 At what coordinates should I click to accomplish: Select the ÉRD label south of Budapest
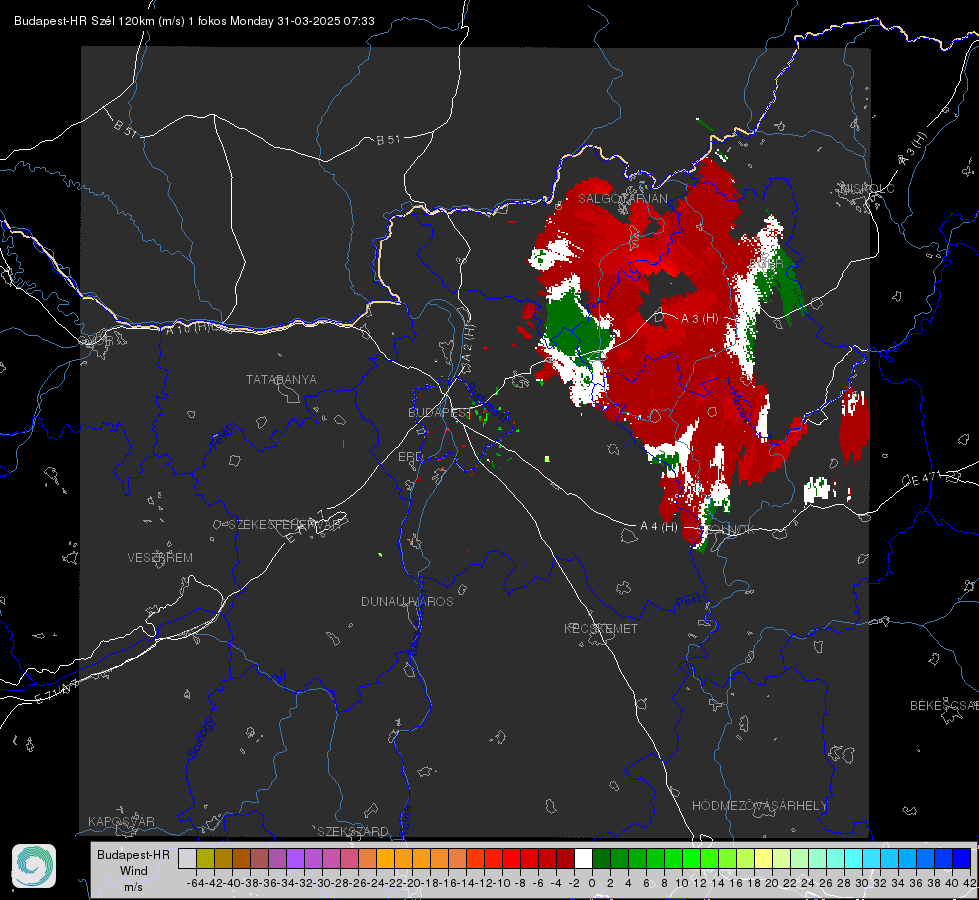click(410, 457)
